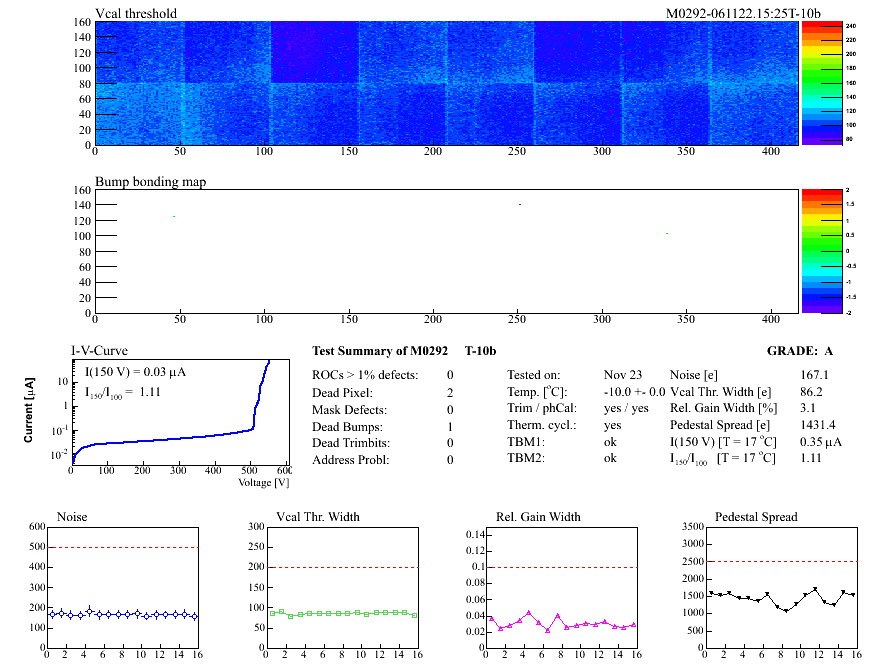Click the Bump bonding map color scale

[820, 250]
